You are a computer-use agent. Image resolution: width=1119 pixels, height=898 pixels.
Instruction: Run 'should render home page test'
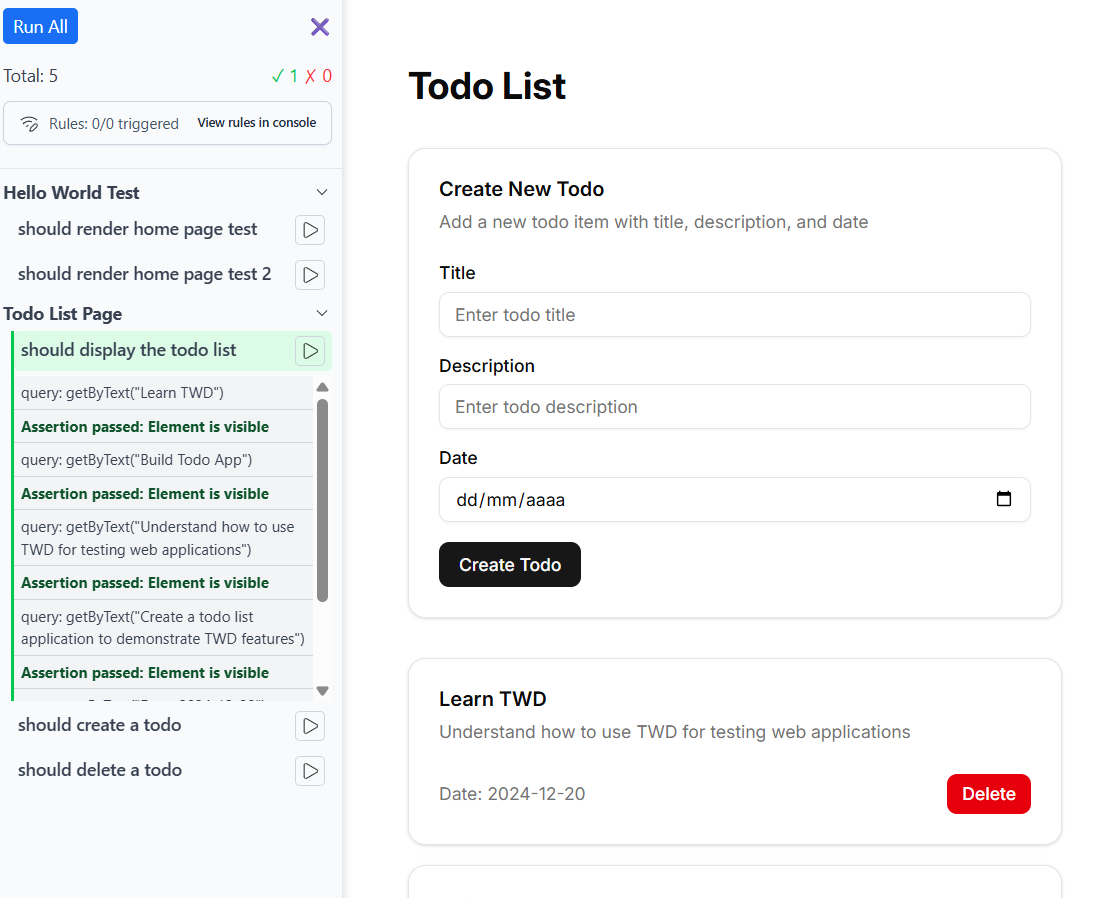(x=310, y=230)
